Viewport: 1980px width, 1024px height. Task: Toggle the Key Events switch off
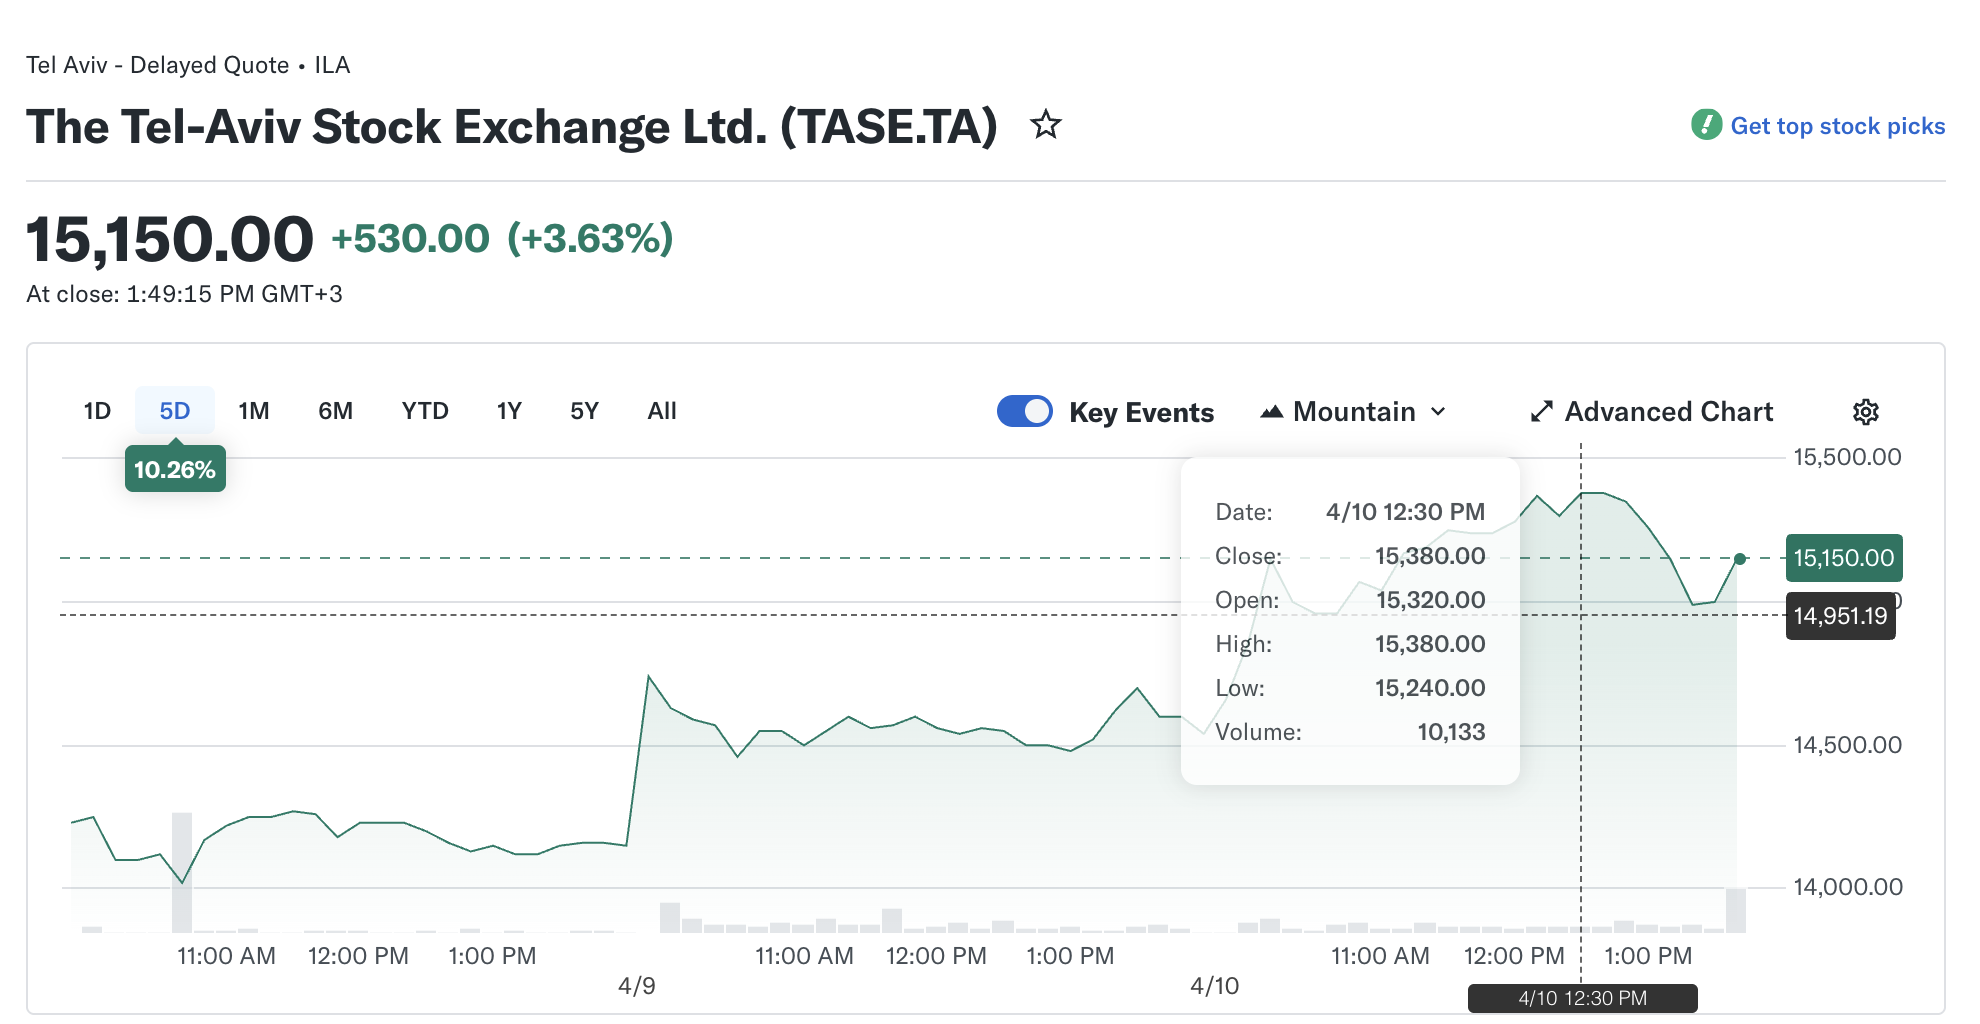pos(1024,411)
